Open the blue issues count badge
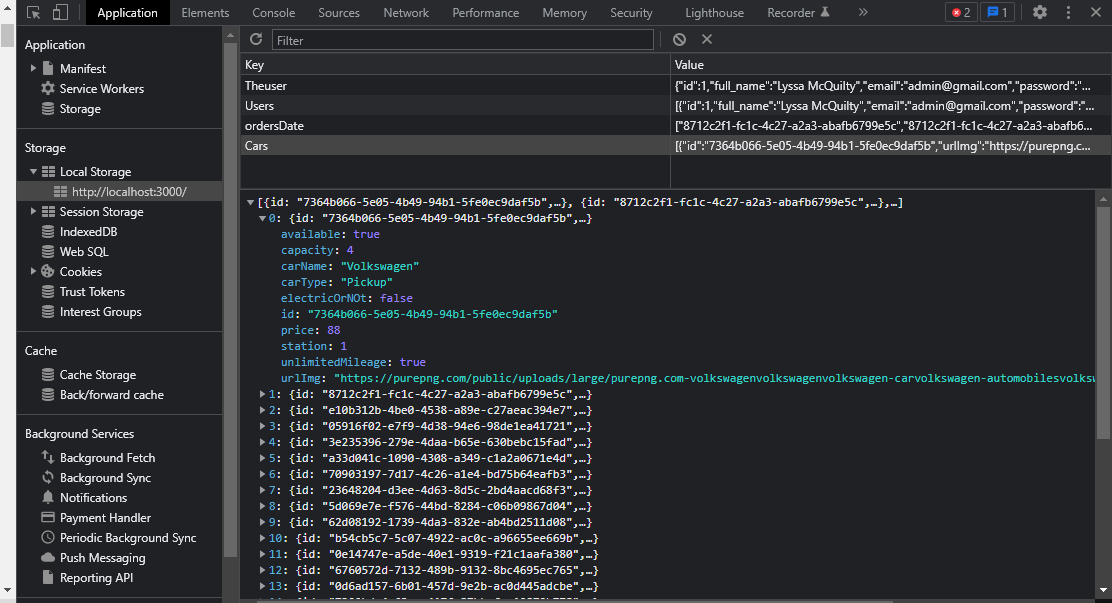Viewport: 1112px width, 603px height. click(x=997, y=12)
